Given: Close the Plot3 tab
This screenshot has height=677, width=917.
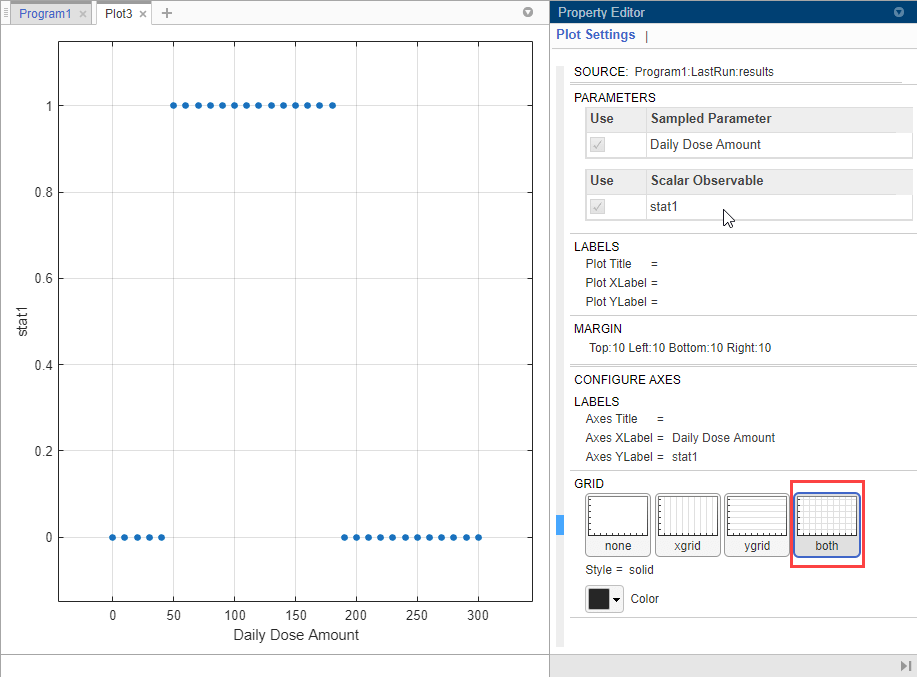Looking at the screenshot, I should [x=143, y=14].
